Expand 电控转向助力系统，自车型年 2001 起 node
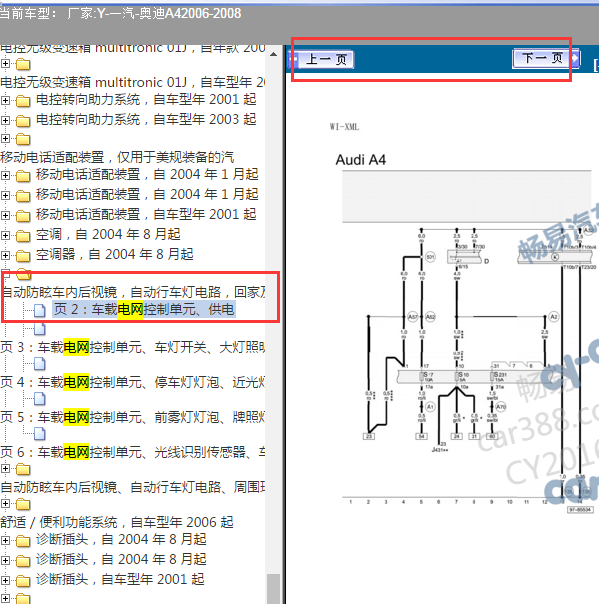 [x=5, y=101]
